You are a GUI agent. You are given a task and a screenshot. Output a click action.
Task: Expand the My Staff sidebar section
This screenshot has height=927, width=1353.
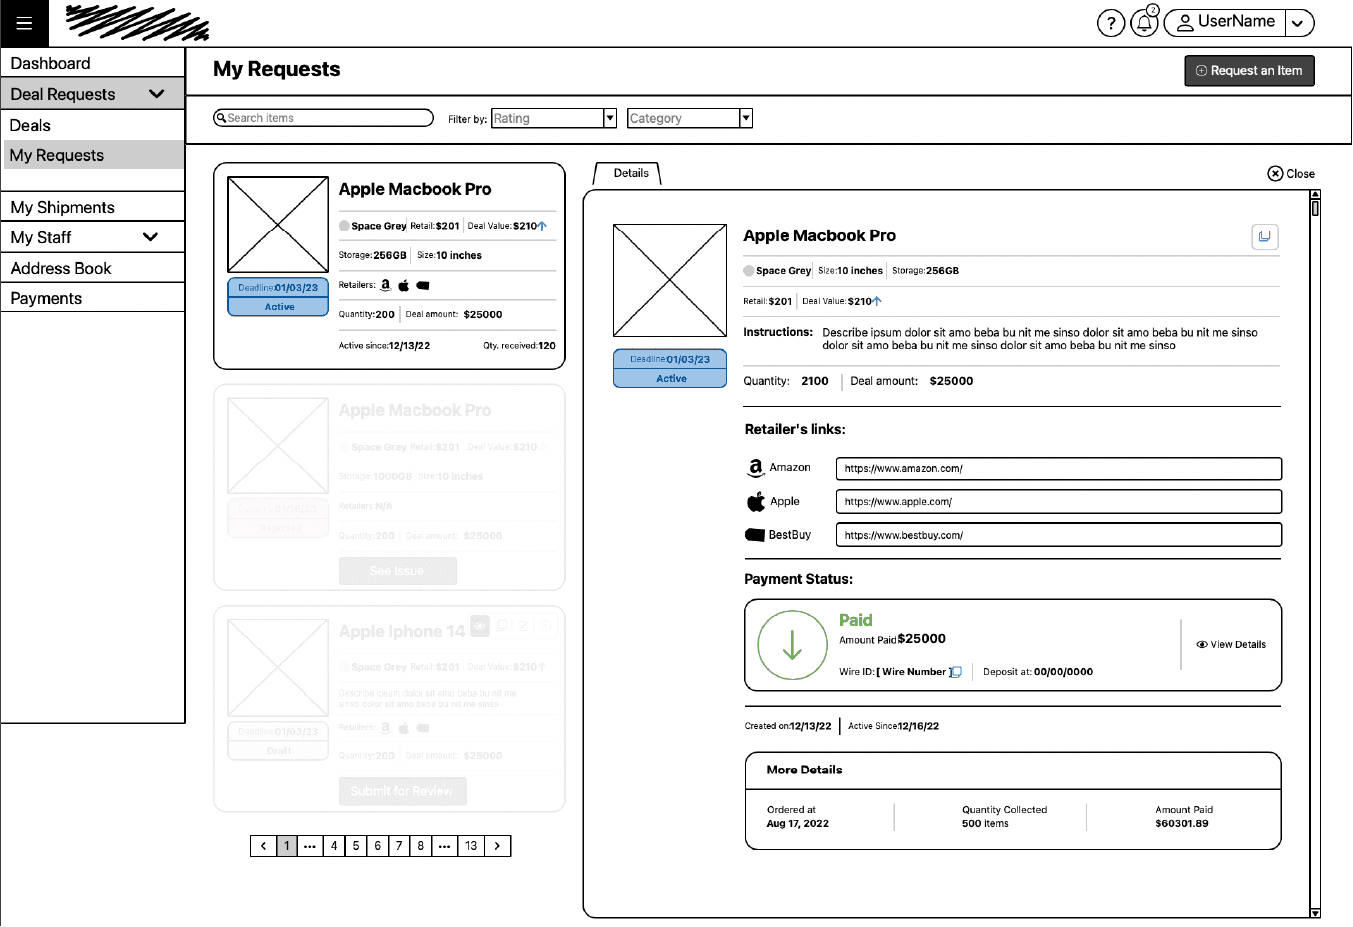(x=151, y=237)
